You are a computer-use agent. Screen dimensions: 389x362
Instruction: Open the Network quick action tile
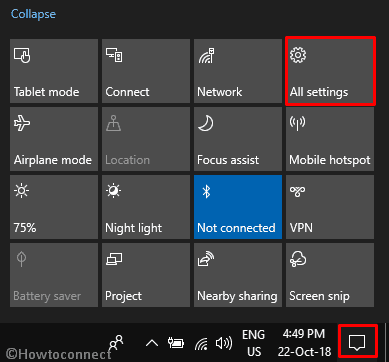238,71
